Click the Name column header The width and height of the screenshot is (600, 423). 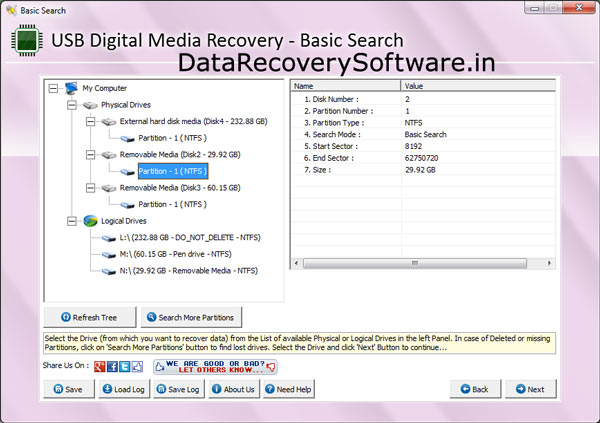tap(346, 86)
